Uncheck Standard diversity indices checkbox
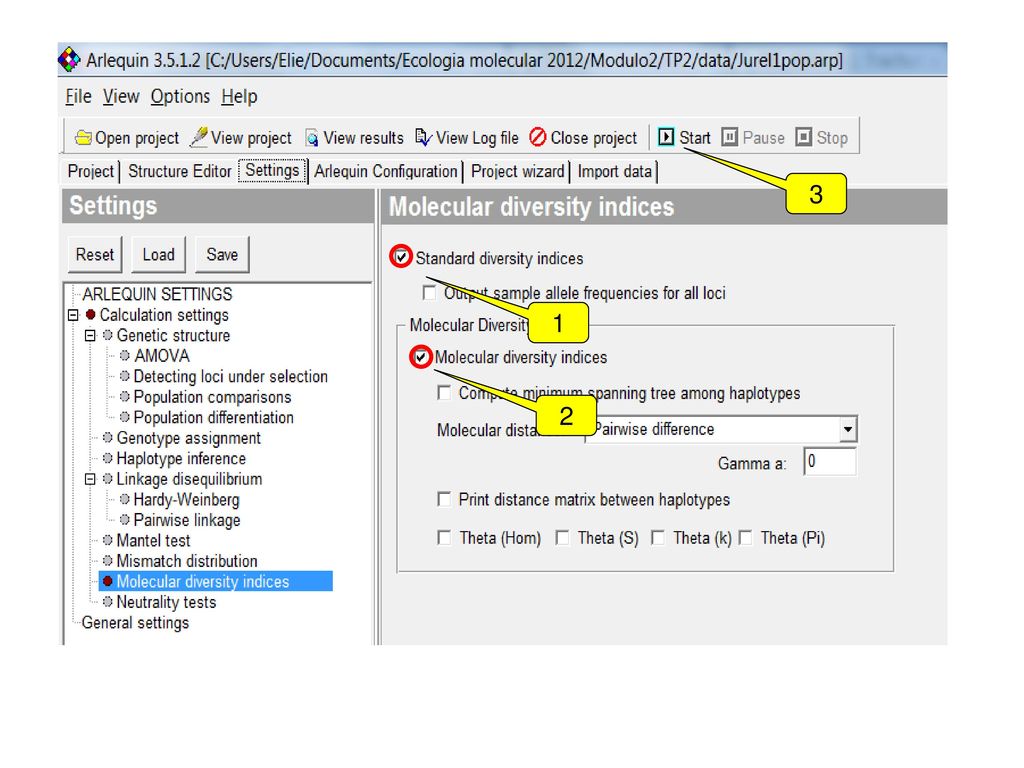The image size is (1024, 768). tap(401, 257)
